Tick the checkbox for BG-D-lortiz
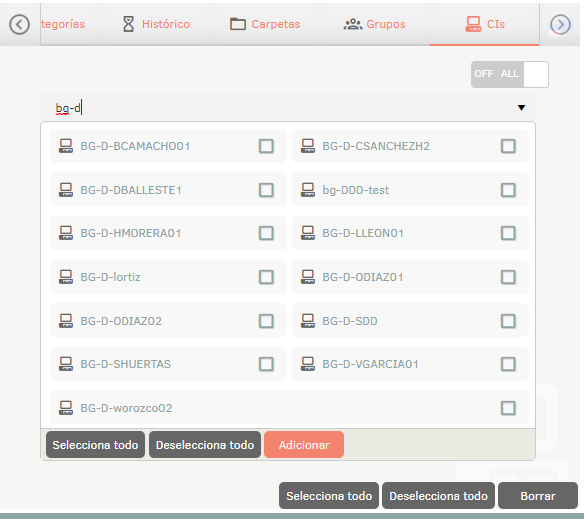The height and width of the screenshot is (519, 584). click(266, 277)
